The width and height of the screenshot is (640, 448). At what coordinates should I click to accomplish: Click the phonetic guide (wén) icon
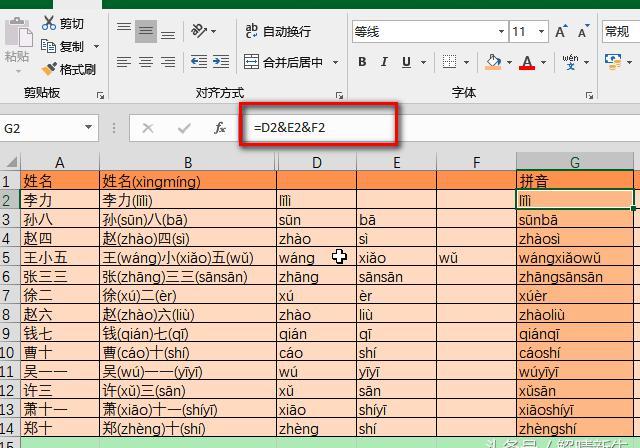570,62
